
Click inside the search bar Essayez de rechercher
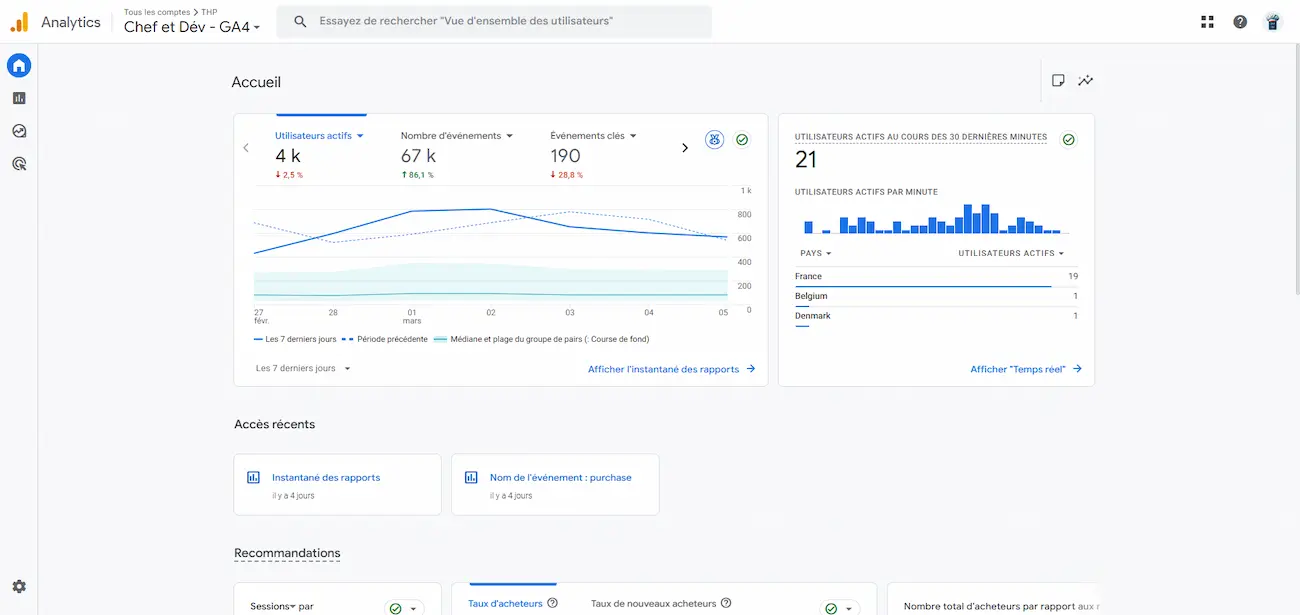pyautogui.click(x=493, y=20)
